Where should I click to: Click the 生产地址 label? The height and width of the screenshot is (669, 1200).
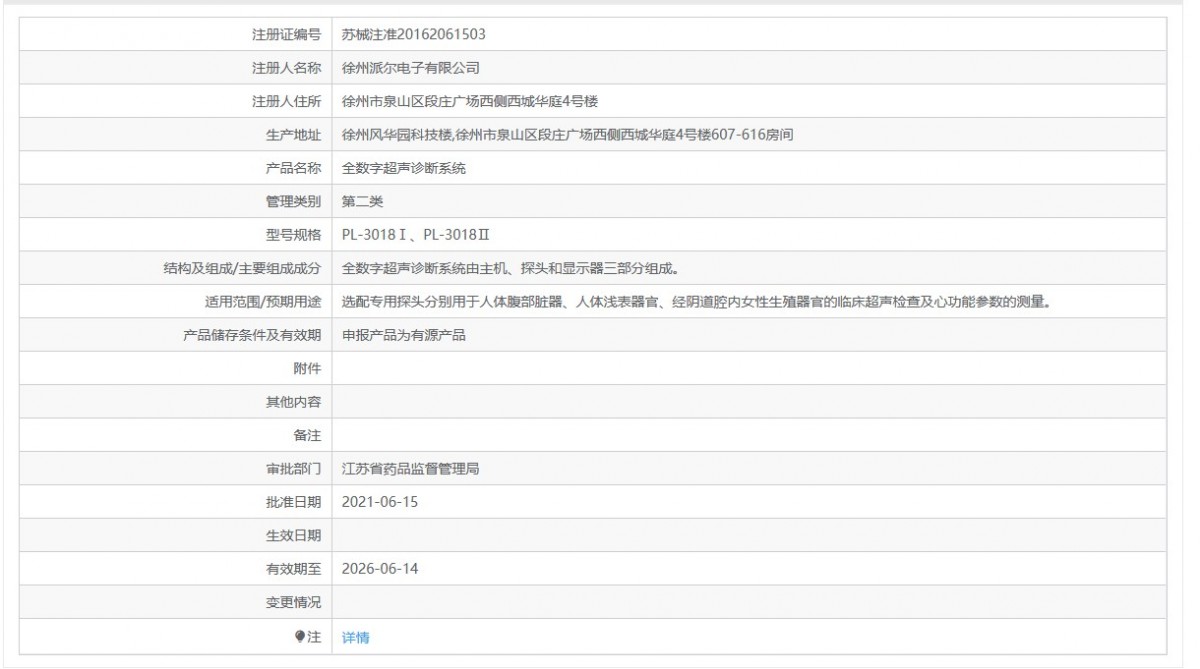pyautogui.click(x=293, y=134)
